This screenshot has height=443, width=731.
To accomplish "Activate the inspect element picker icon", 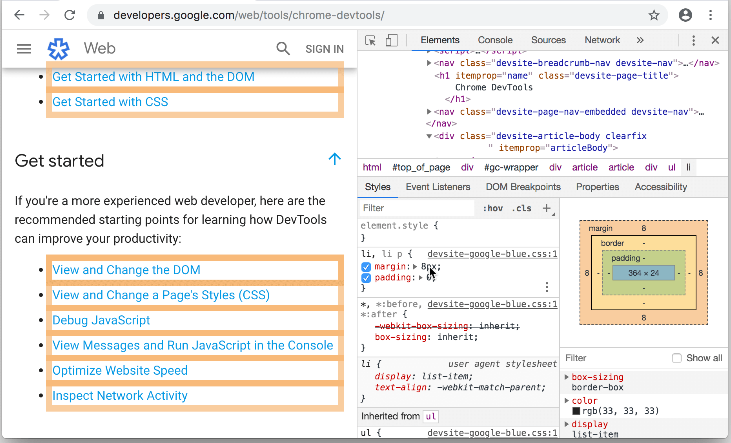I will [370, 40].
